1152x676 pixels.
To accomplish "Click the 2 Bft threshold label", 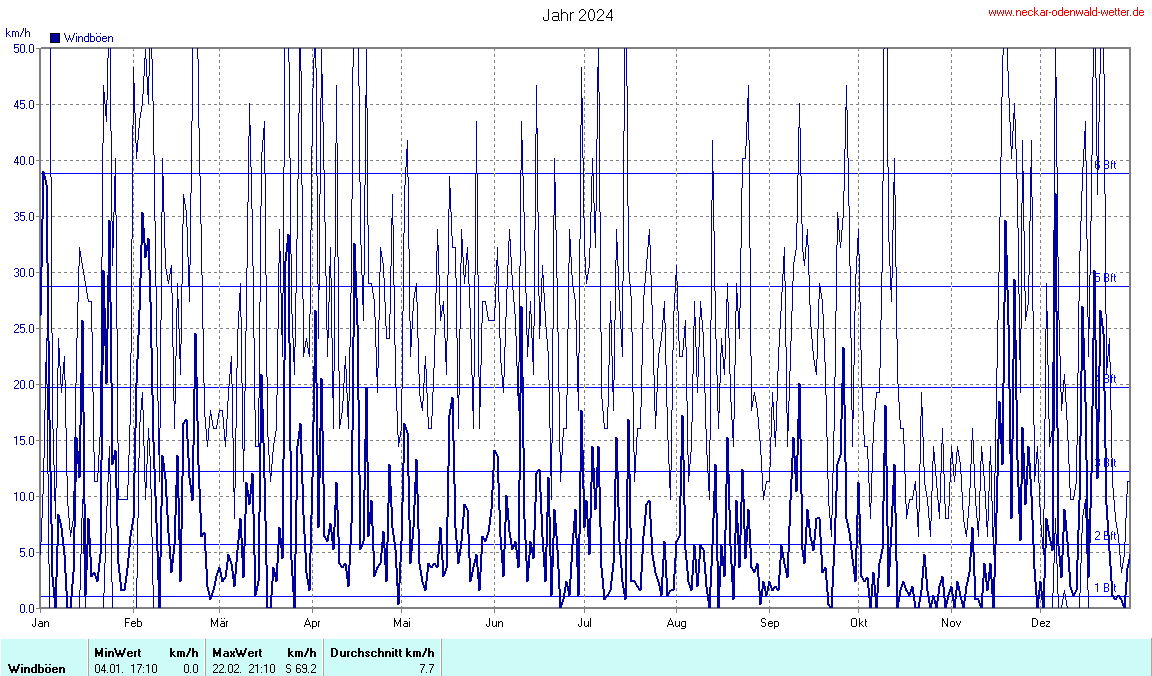I will coord(1105,536).
